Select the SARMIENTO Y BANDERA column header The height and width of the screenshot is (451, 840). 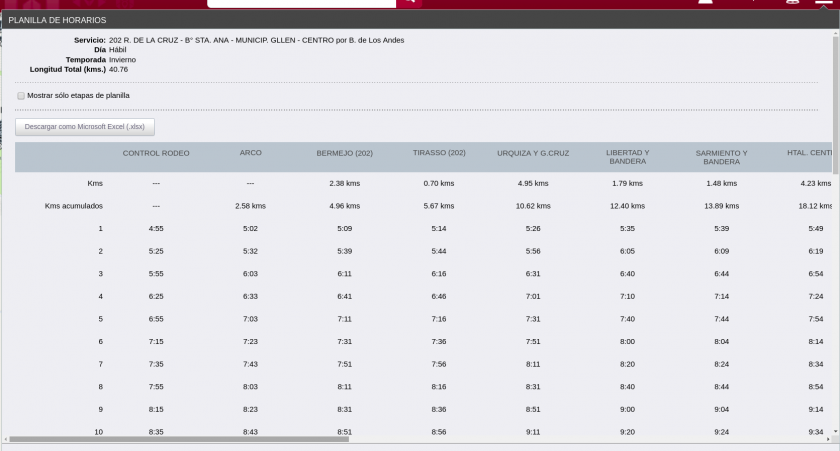pyautogui.click(x=721, y=157)
